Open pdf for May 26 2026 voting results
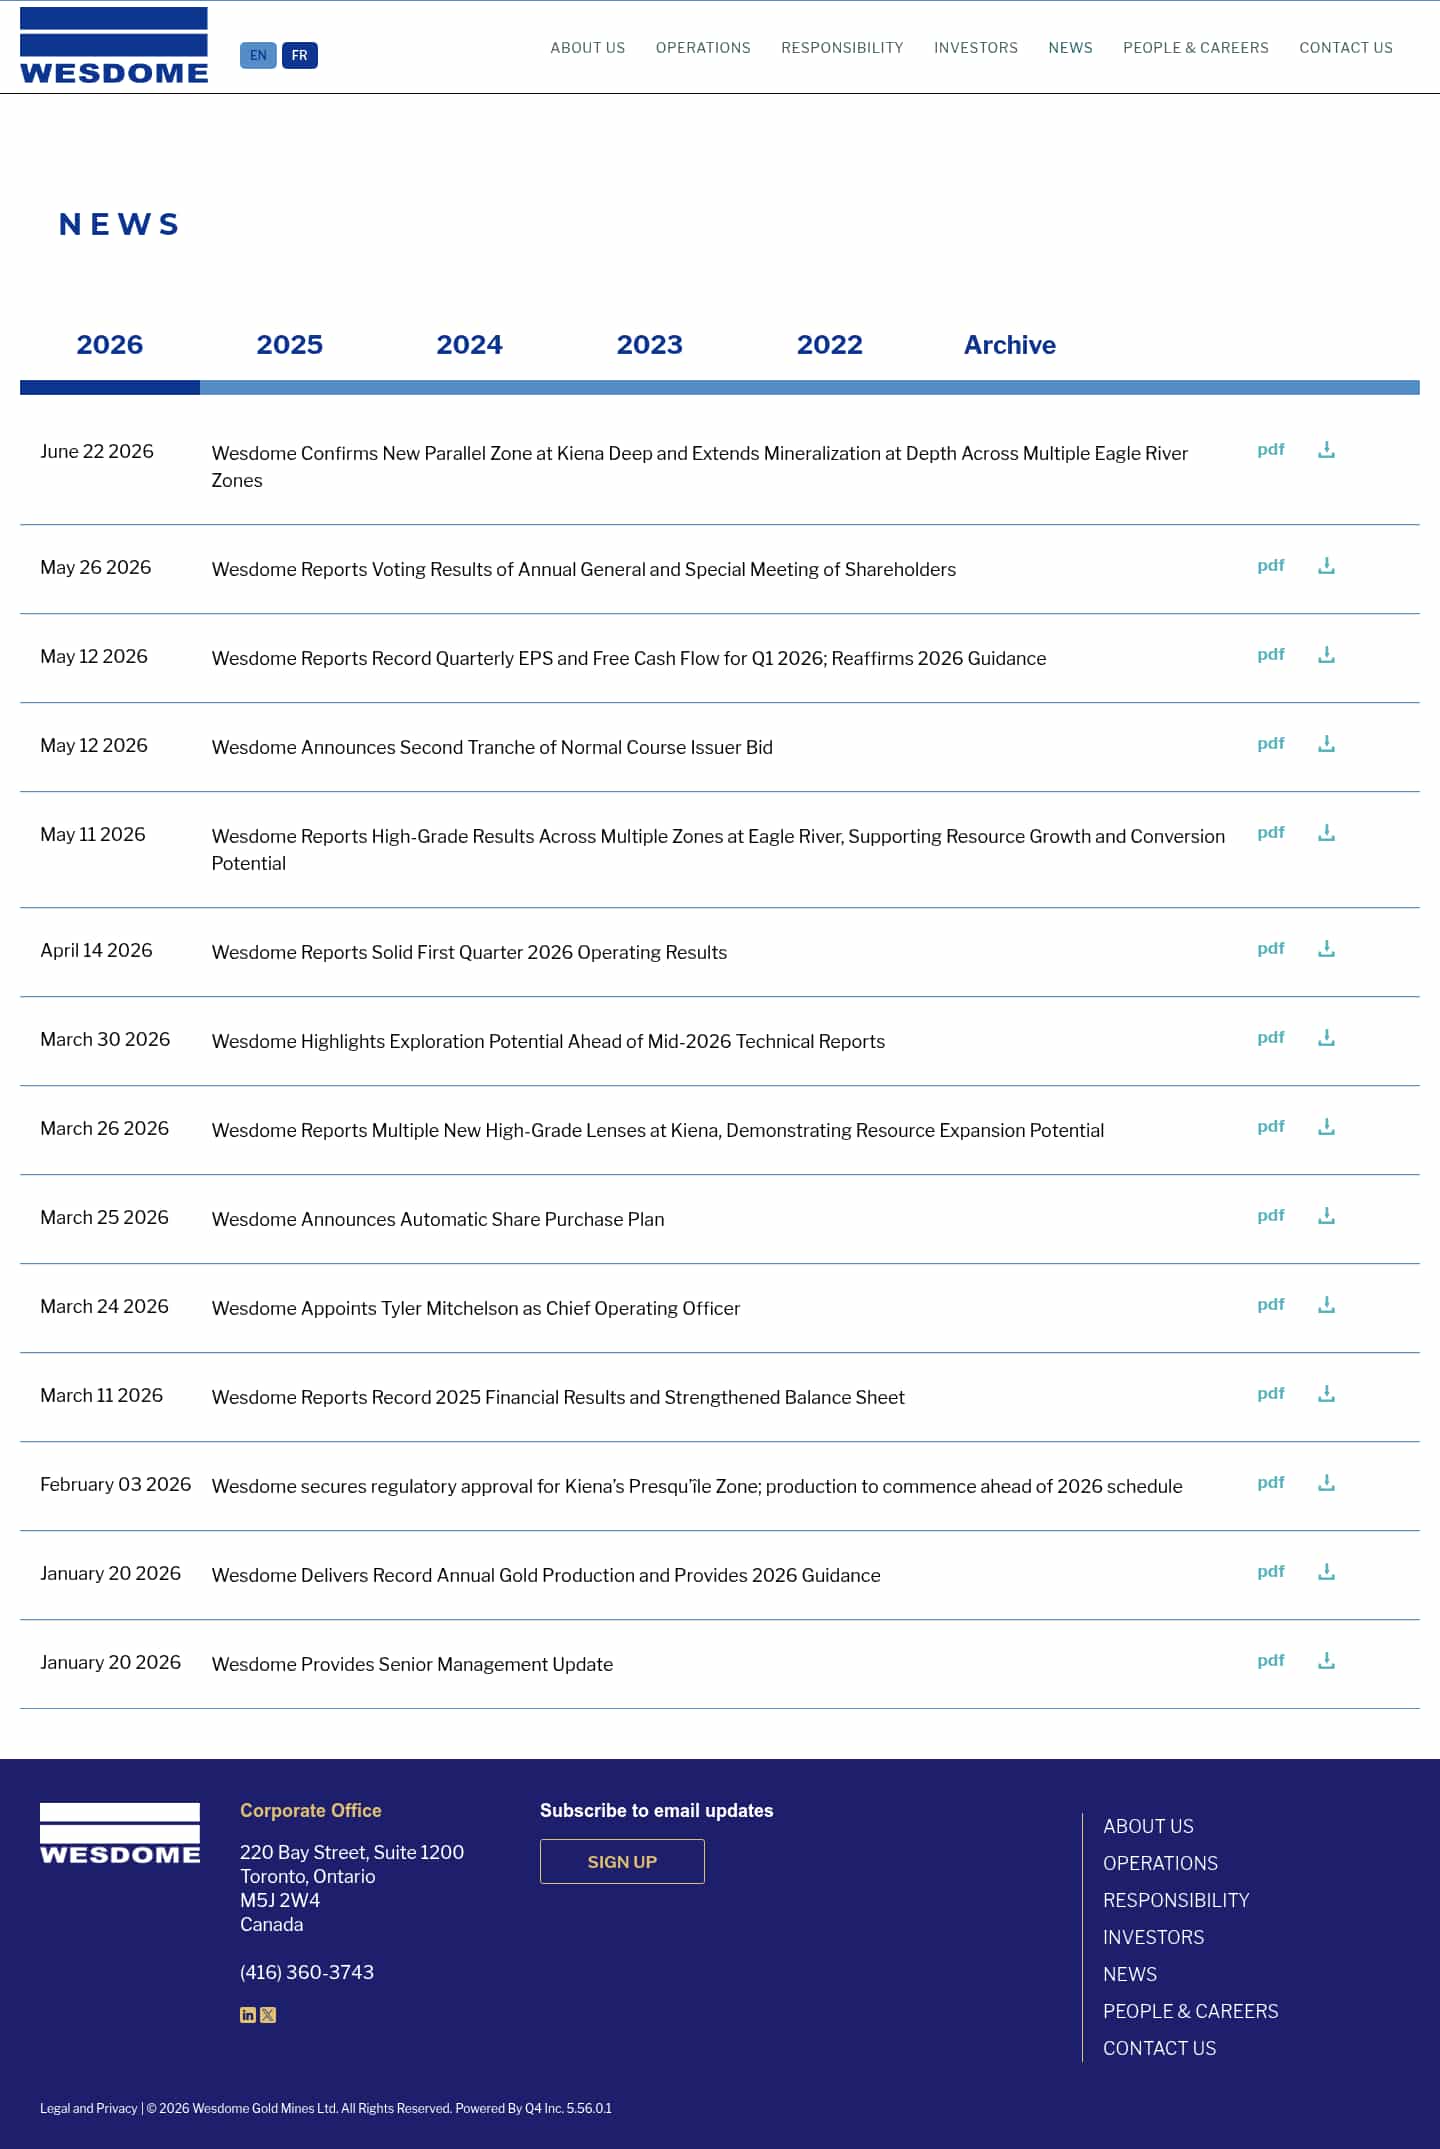Image resolution: width=1440 pixels, height=2149 pixels. click(1271, 566)
